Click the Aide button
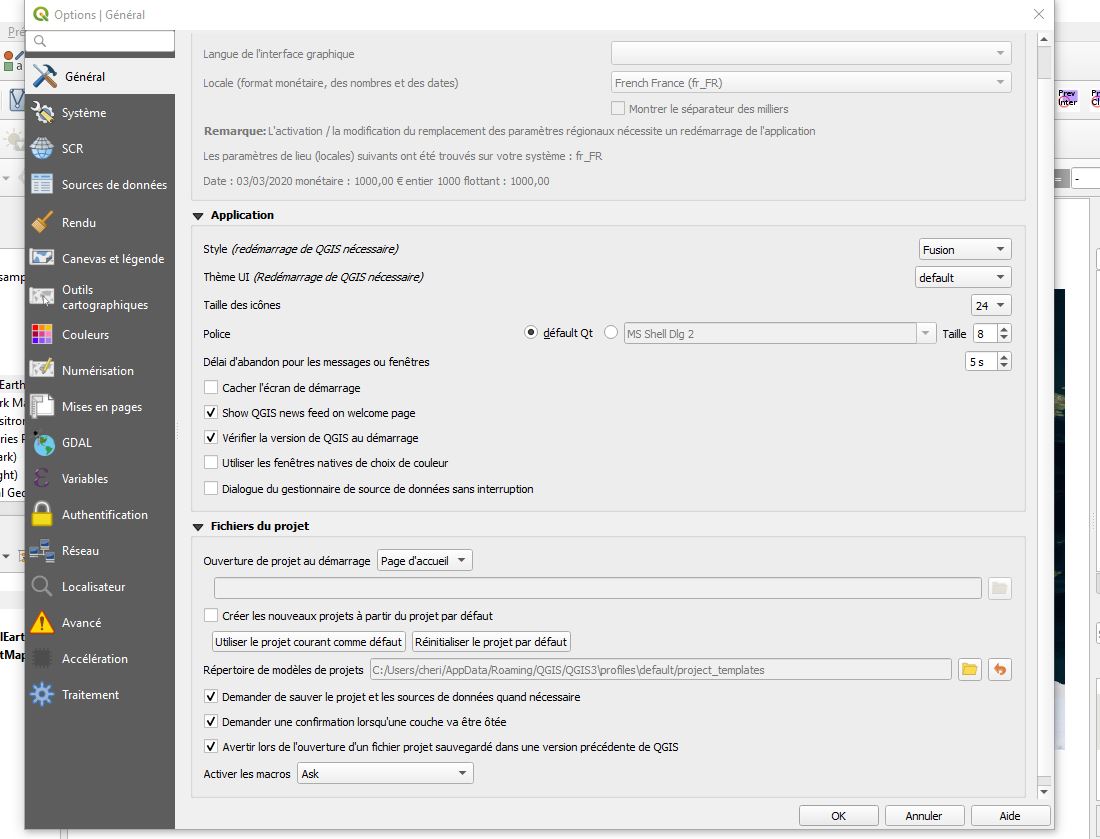Viewport: 1100px width, 839px height. point(1009,815)
